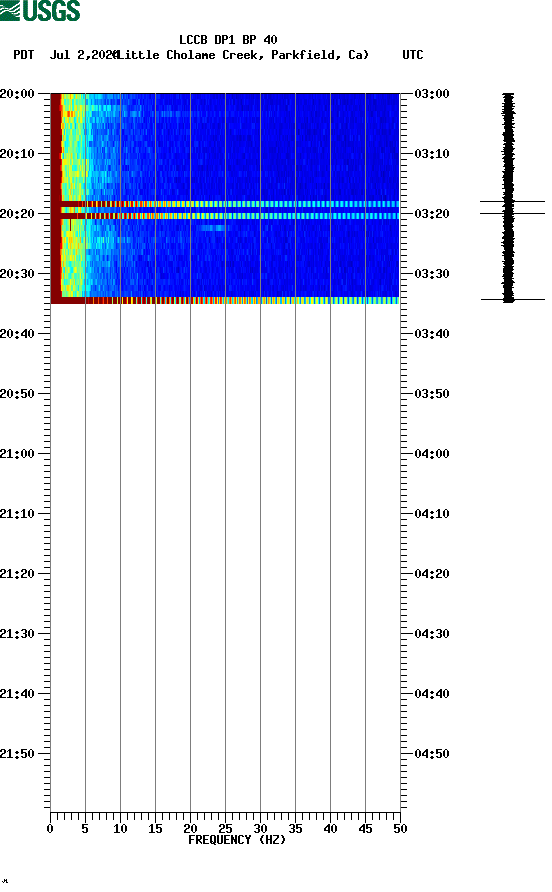Click the '20:00' PDT time label
The image size is (552, 892).
tap(17, 94)
